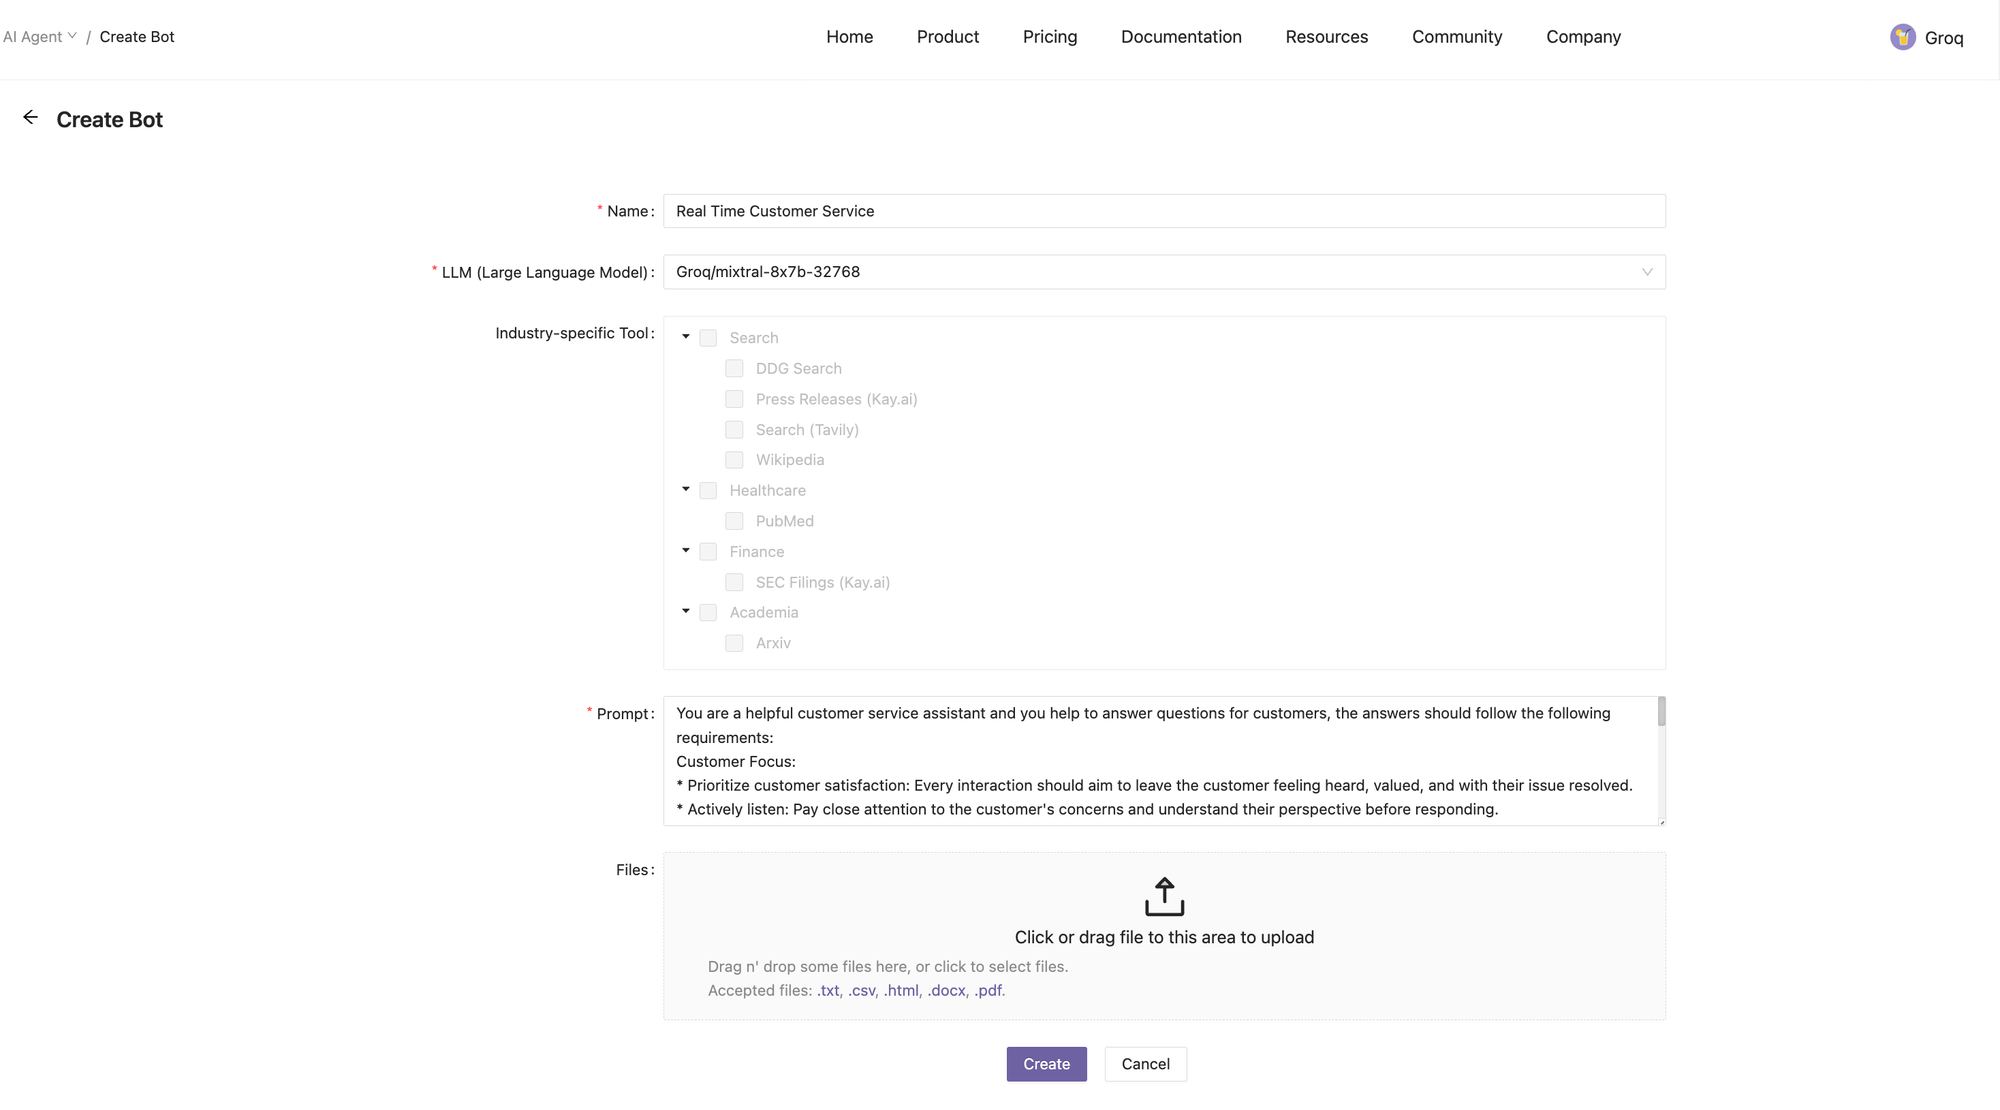
Task: Check the DDG Search checkbox
Action: pos(734,368)
